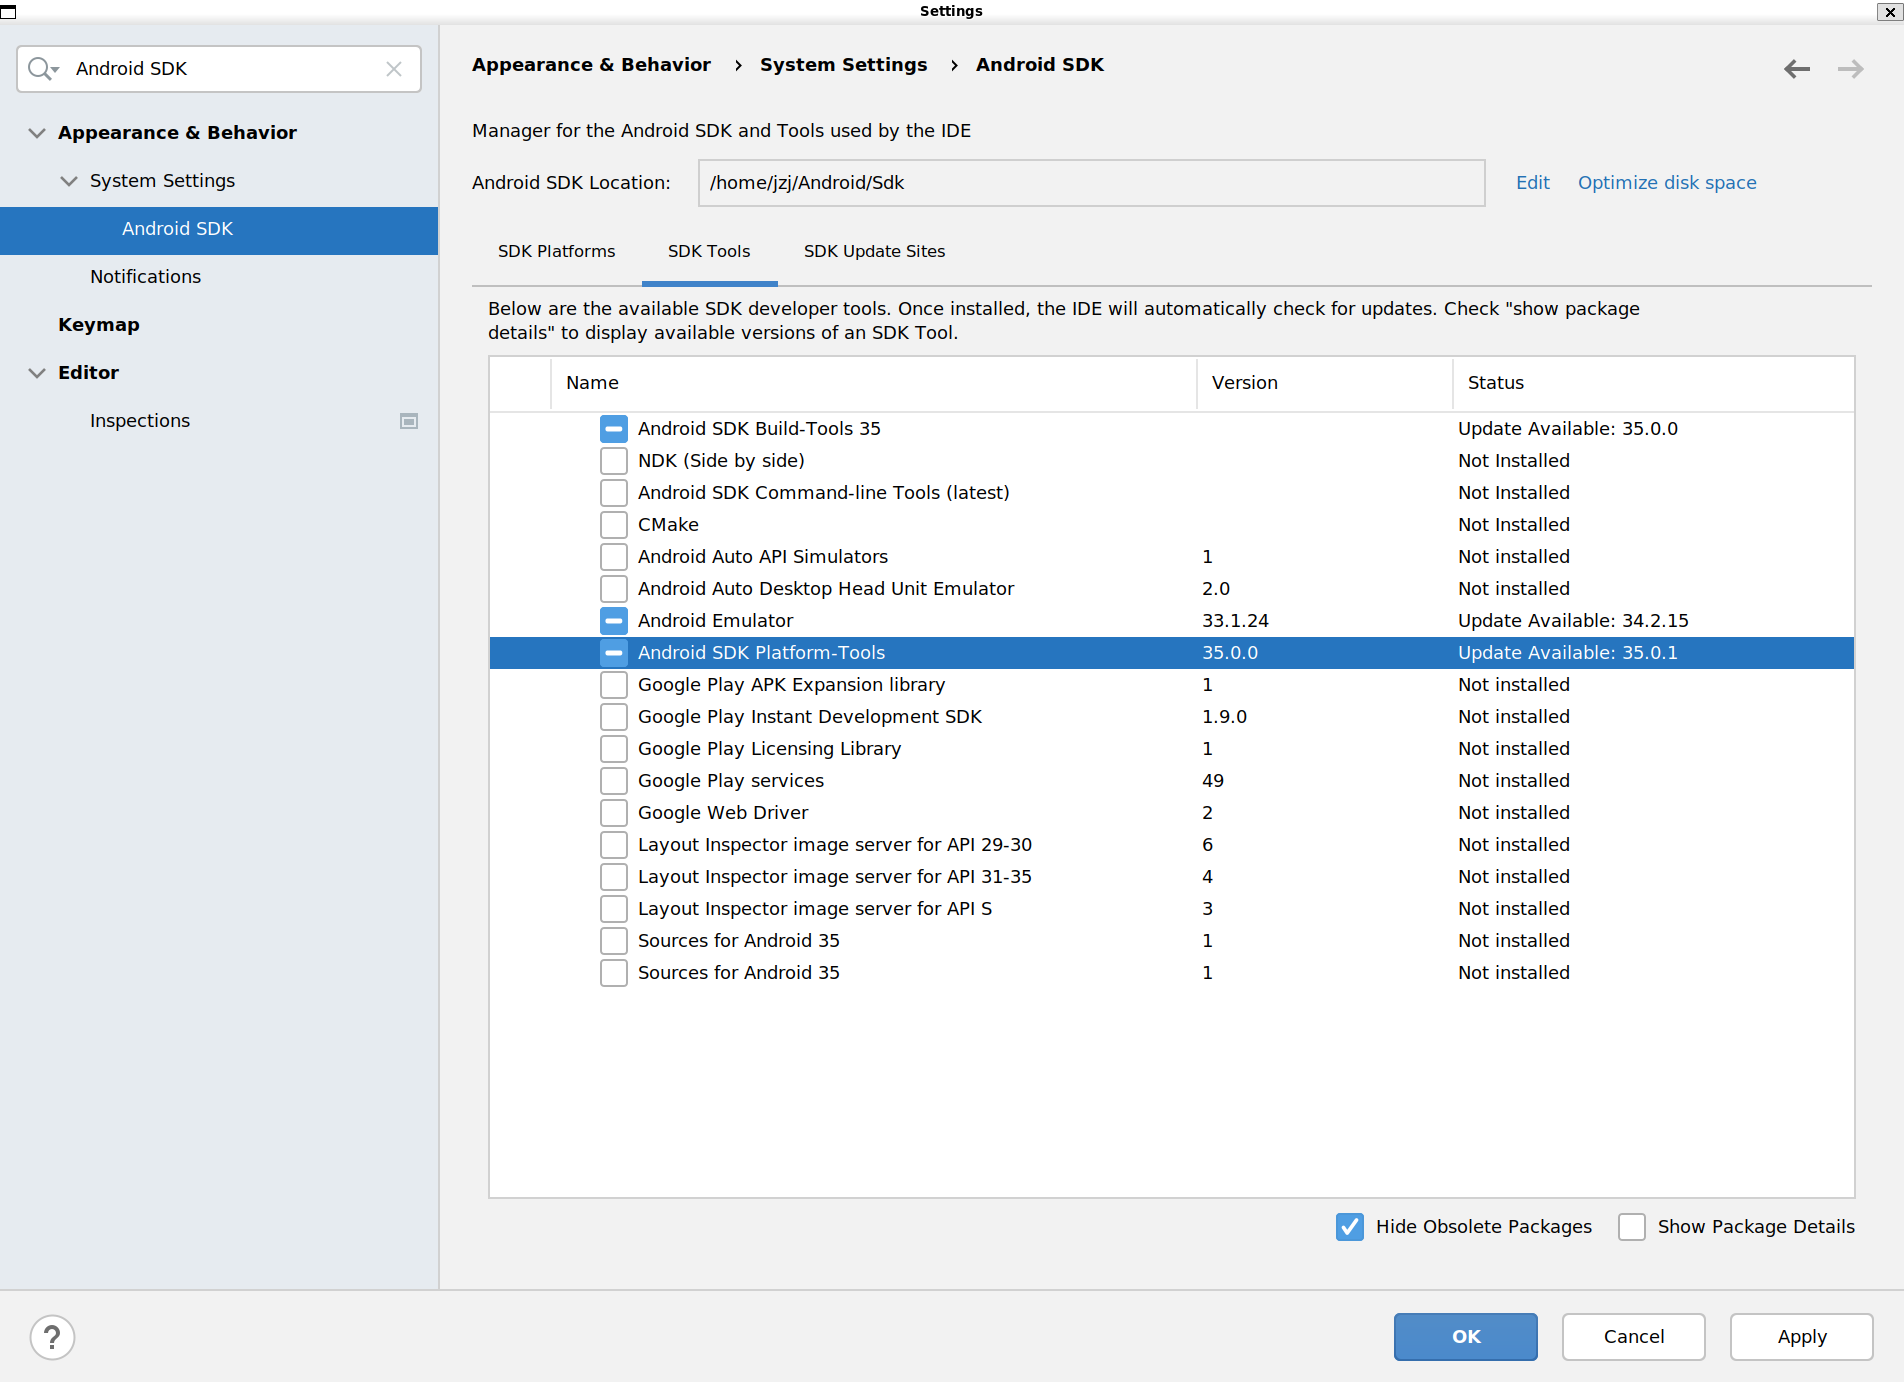
Task: Click the Apply button
Action: [1801, 1337]
